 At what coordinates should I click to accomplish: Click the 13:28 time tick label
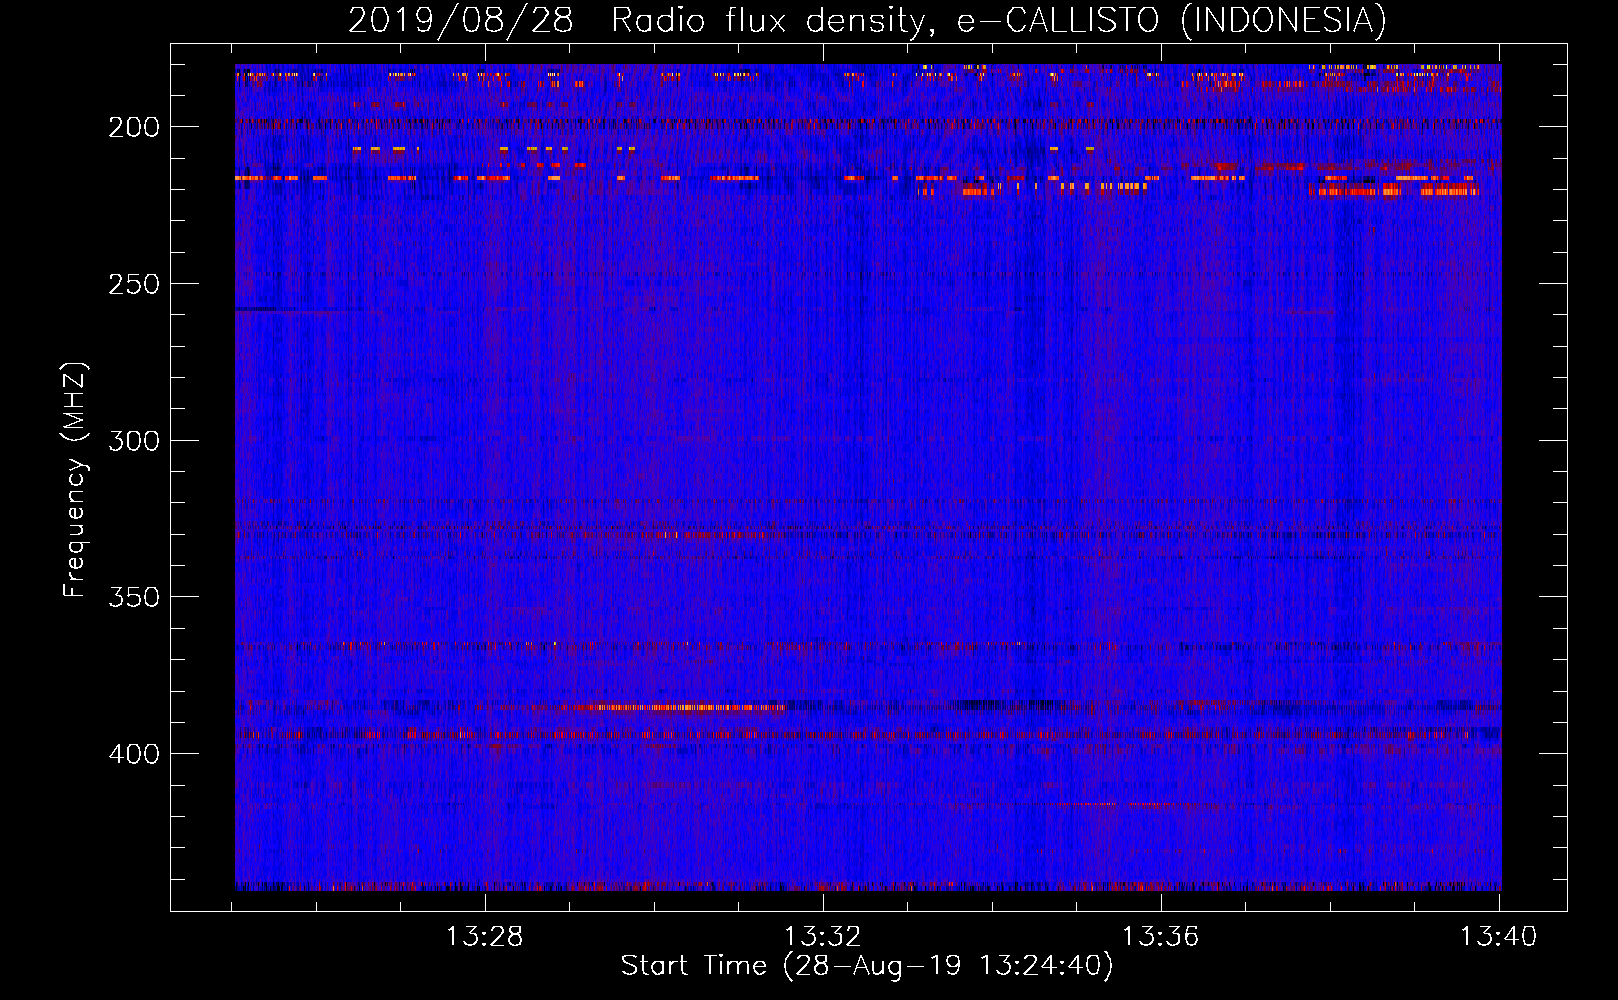(484, 937)
